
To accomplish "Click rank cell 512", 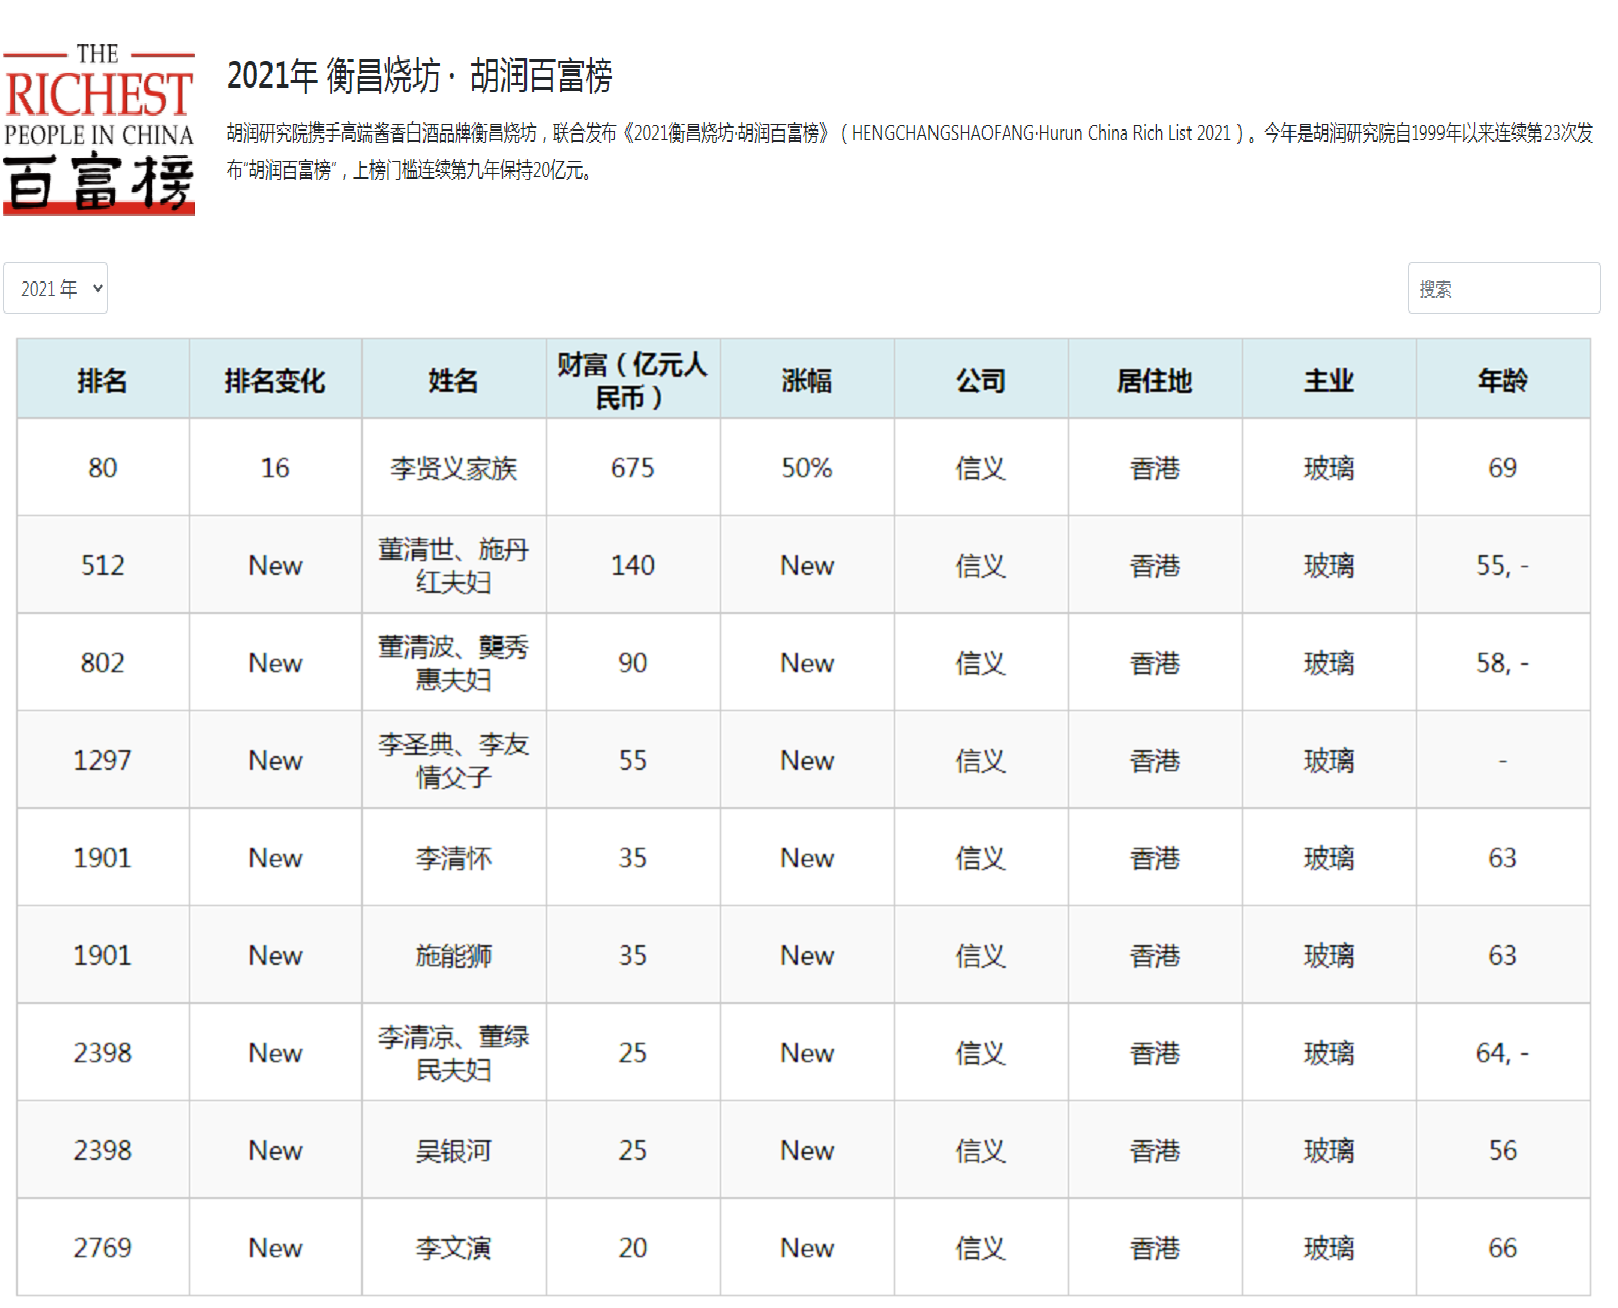I will click(103, 565).
